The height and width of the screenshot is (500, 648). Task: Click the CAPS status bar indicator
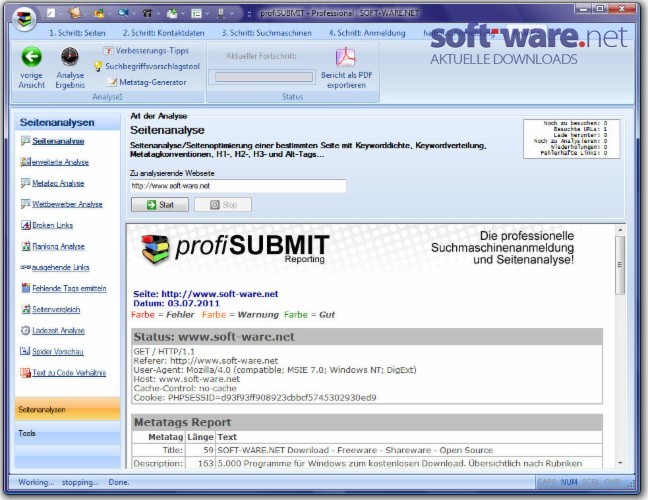(x=547, y=482)
